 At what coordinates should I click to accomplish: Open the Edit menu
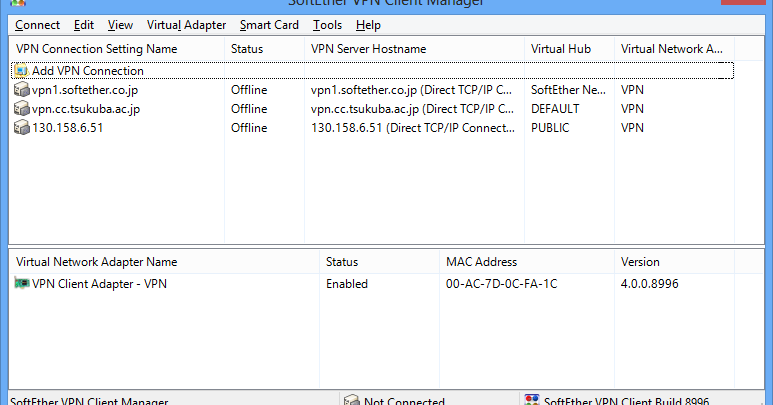point(84,25)
